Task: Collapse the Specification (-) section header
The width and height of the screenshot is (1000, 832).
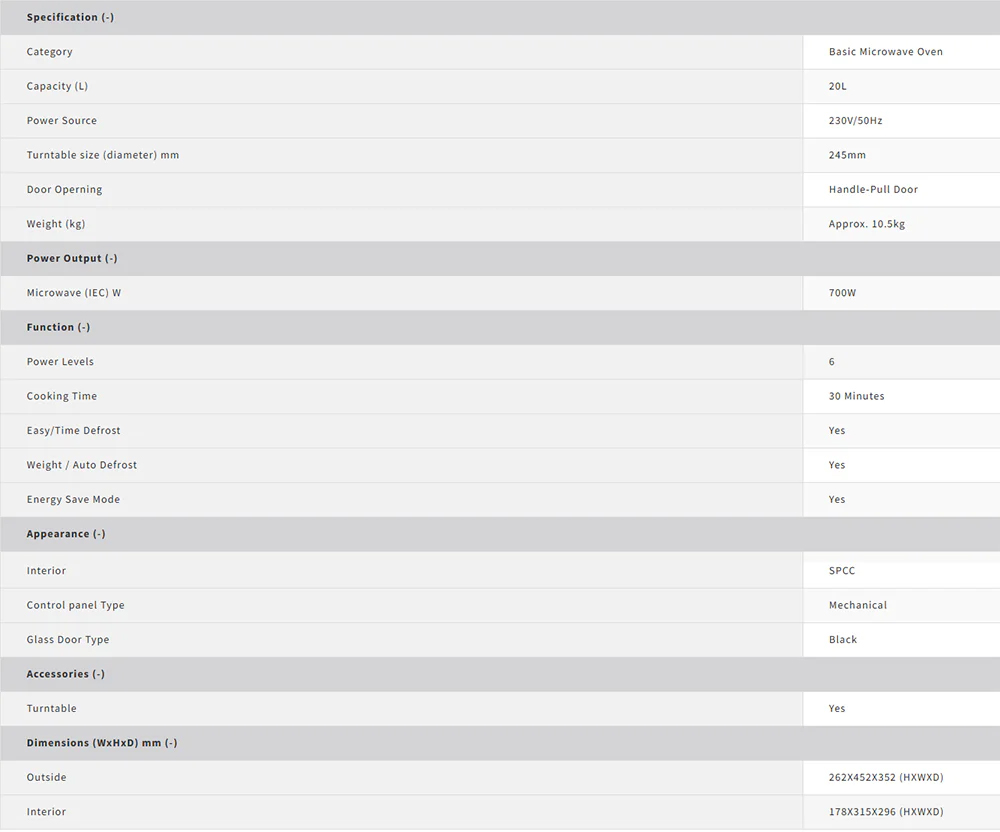Action: (x=70, y=17)
